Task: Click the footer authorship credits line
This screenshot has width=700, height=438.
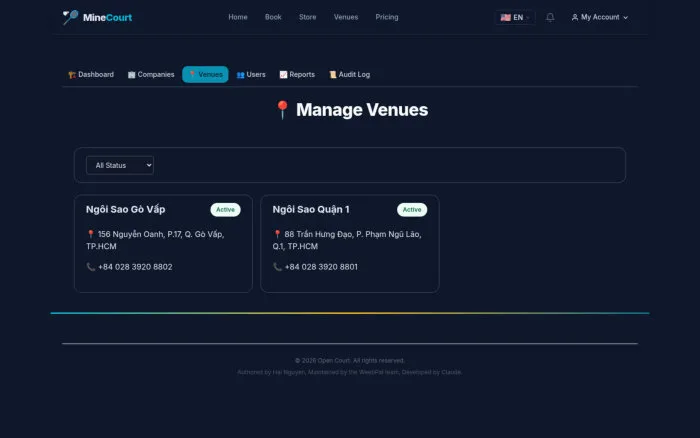Action: (350, 372)
